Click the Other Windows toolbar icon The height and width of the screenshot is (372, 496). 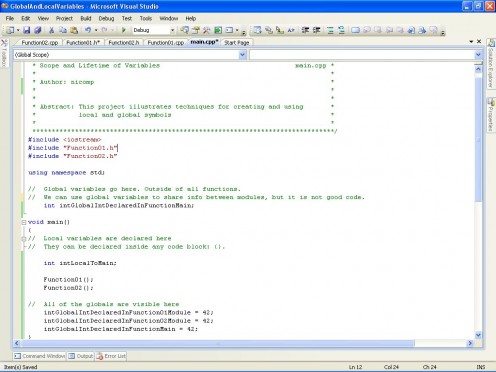[229, 30]
